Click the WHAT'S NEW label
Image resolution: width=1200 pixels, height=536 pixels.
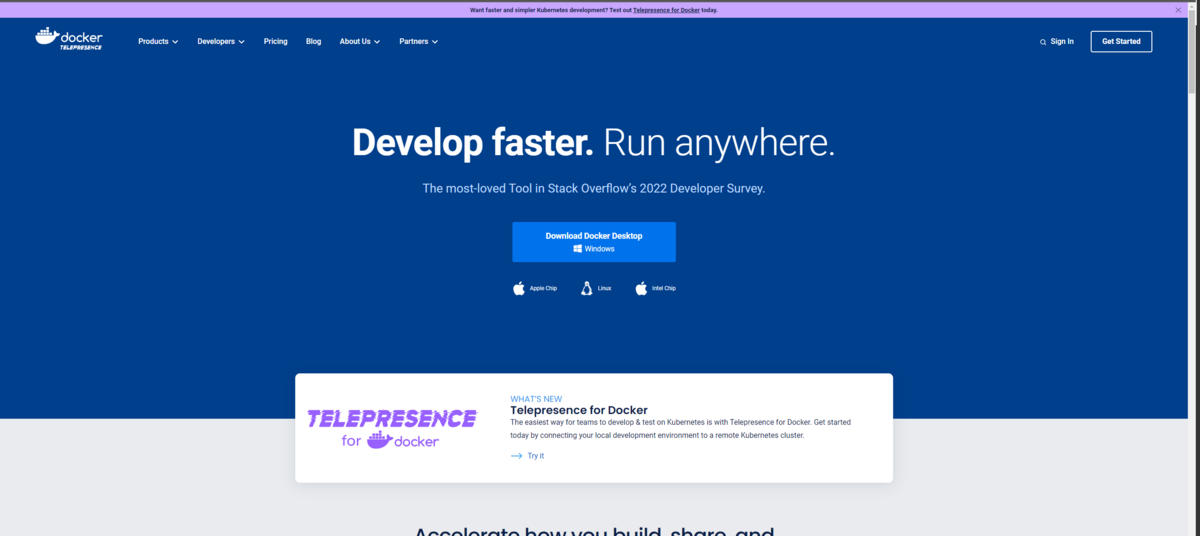click(x=536, y=398)
